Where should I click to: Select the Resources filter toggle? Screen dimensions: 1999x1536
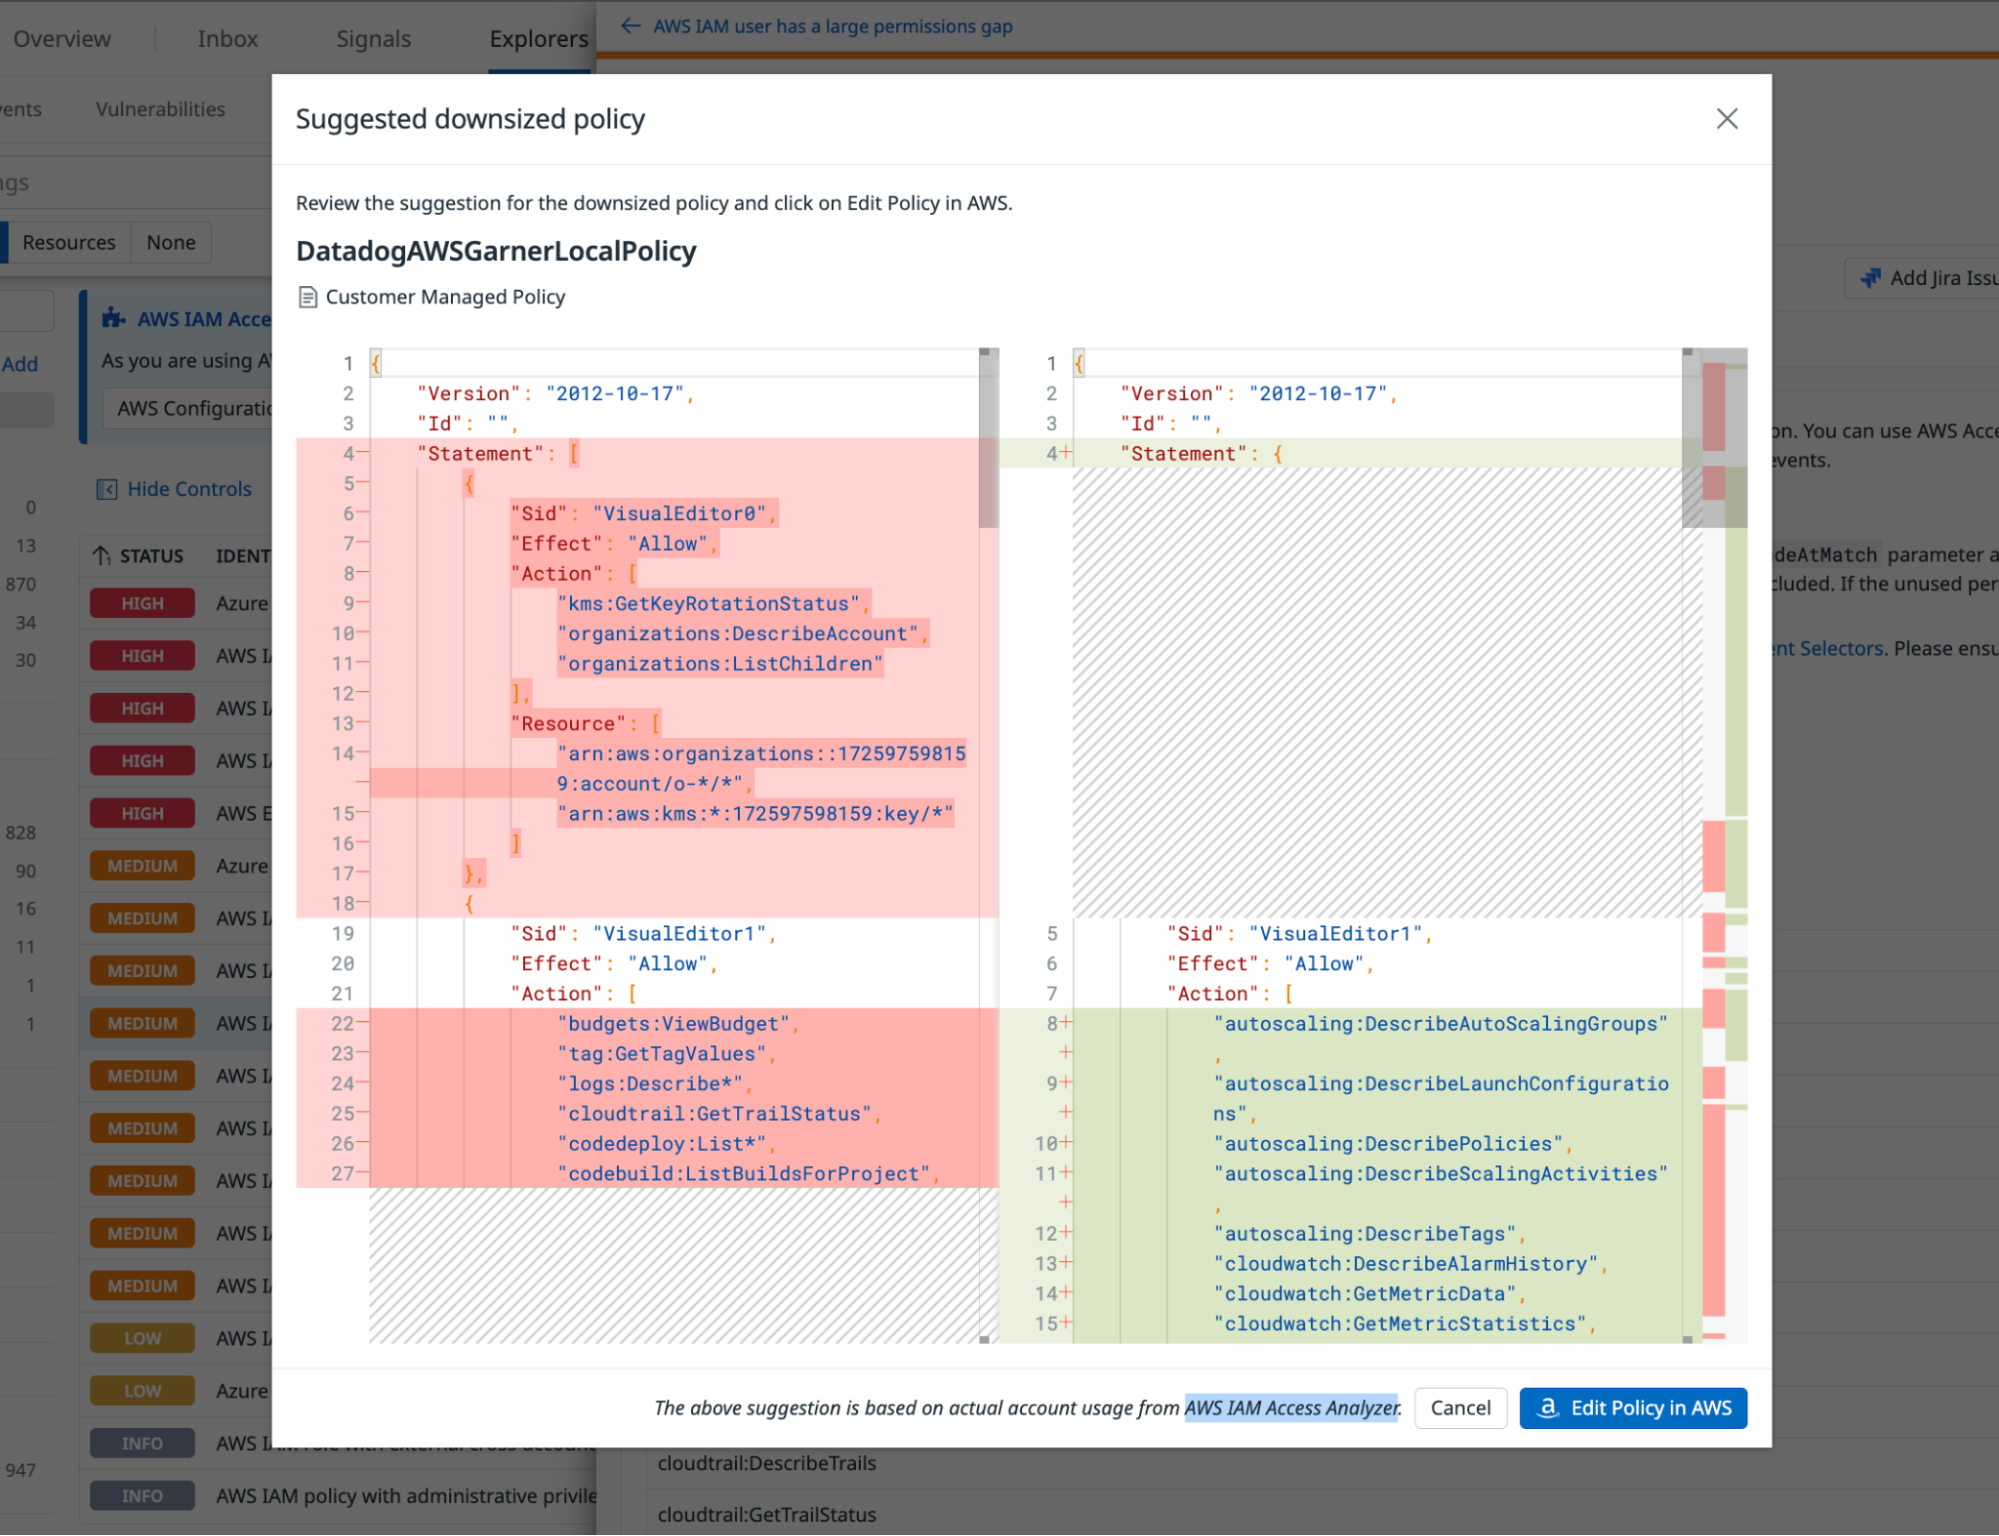point(68,242)
